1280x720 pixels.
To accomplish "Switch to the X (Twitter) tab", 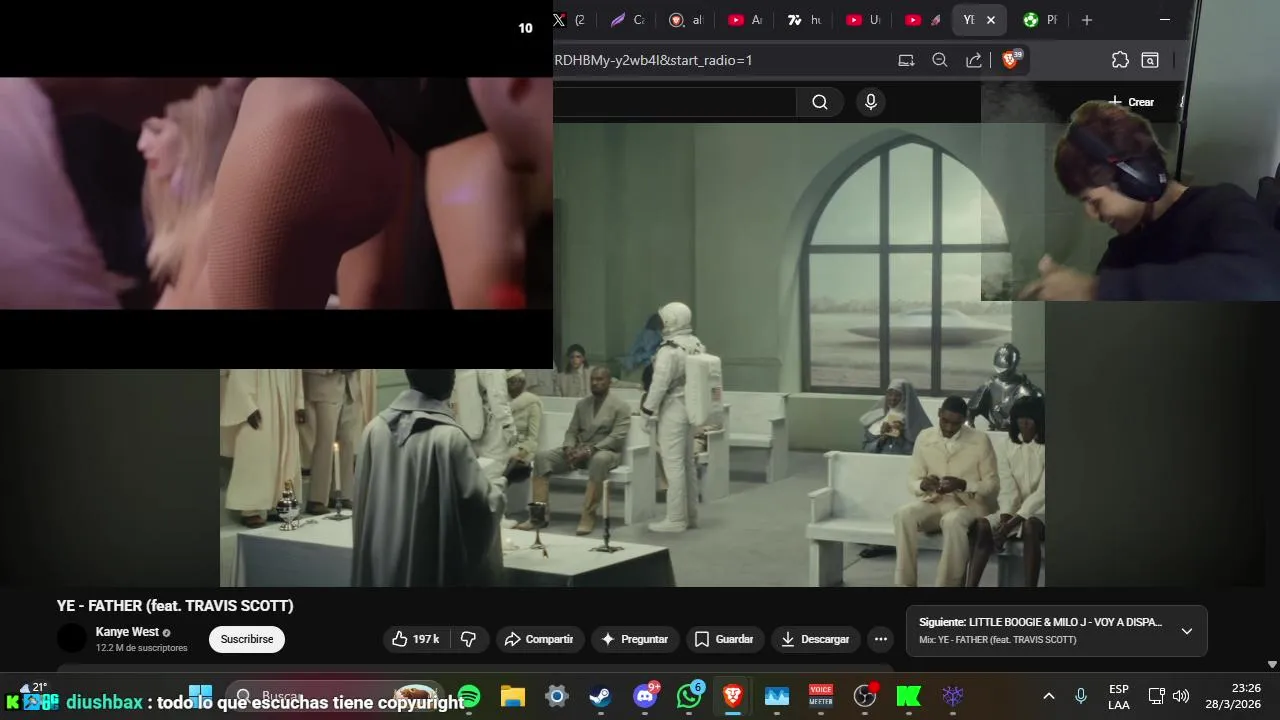I will point(570,20).
